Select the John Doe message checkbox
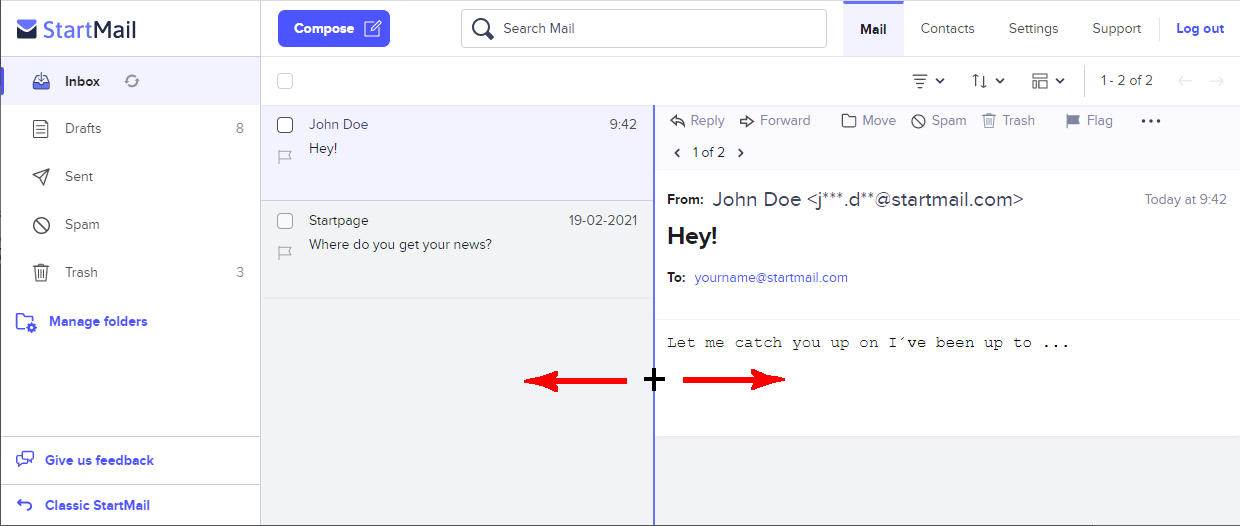Image resolution: width=1240 pixels, height=526 pixels. pos(285,125)
